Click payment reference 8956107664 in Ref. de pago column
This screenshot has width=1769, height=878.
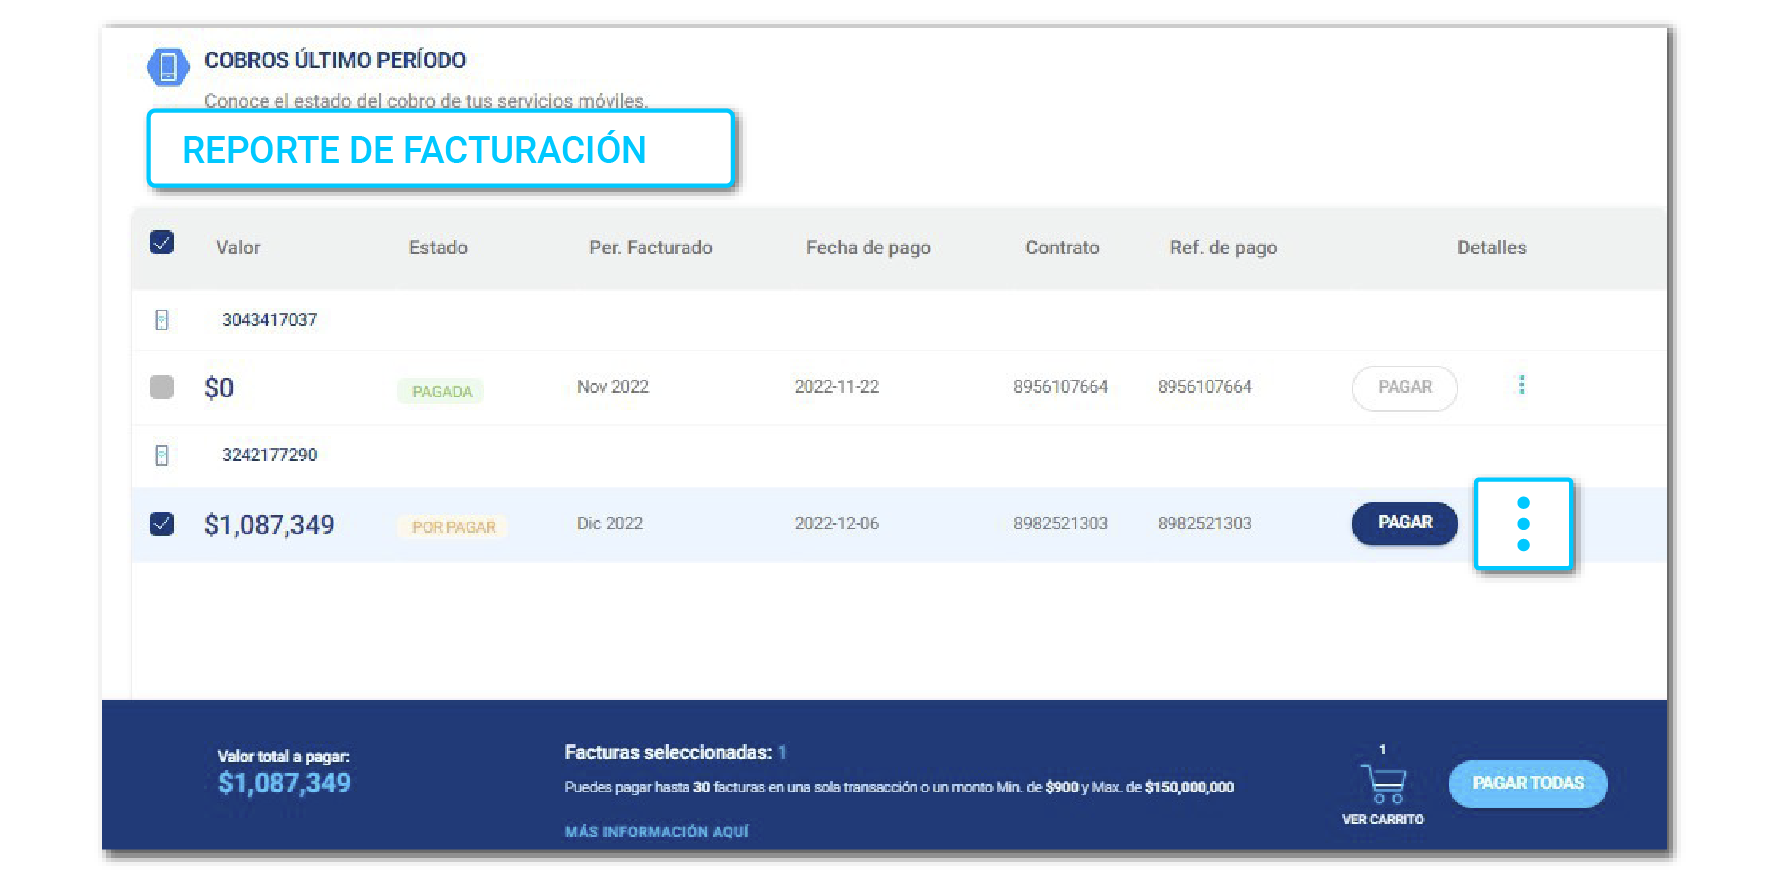(x=1205, y=387)
